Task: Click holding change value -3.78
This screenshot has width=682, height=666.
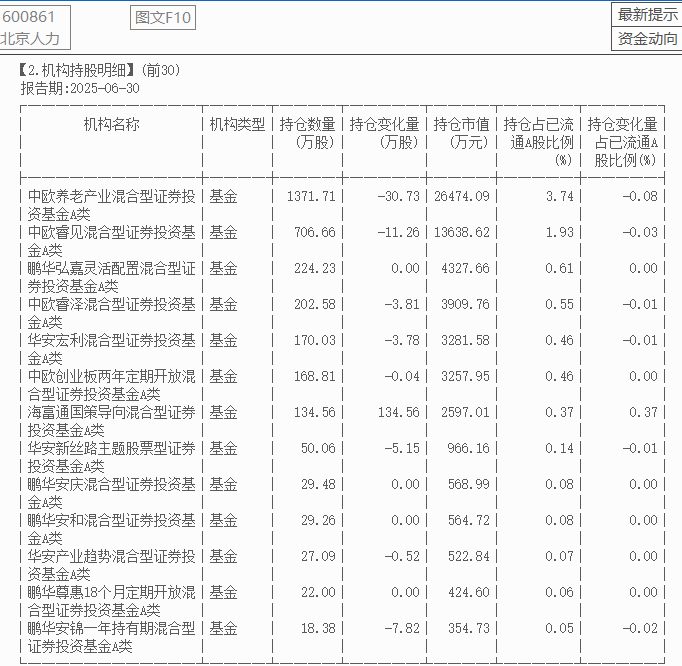Action: click(x=402, y=341)
